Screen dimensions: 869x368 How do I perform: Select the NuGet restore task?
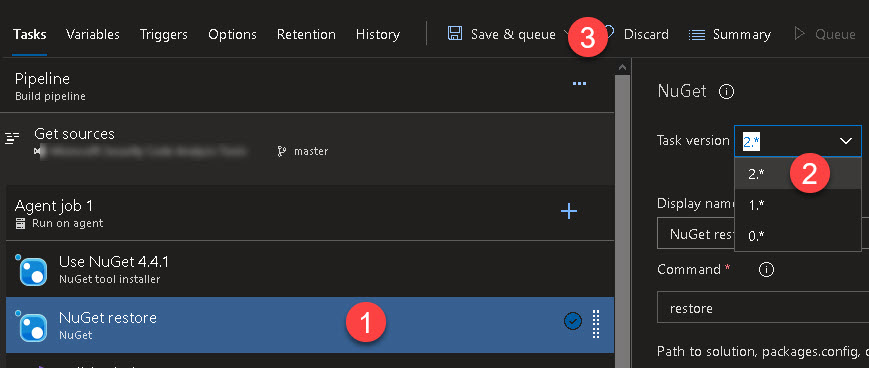[310, 325]
